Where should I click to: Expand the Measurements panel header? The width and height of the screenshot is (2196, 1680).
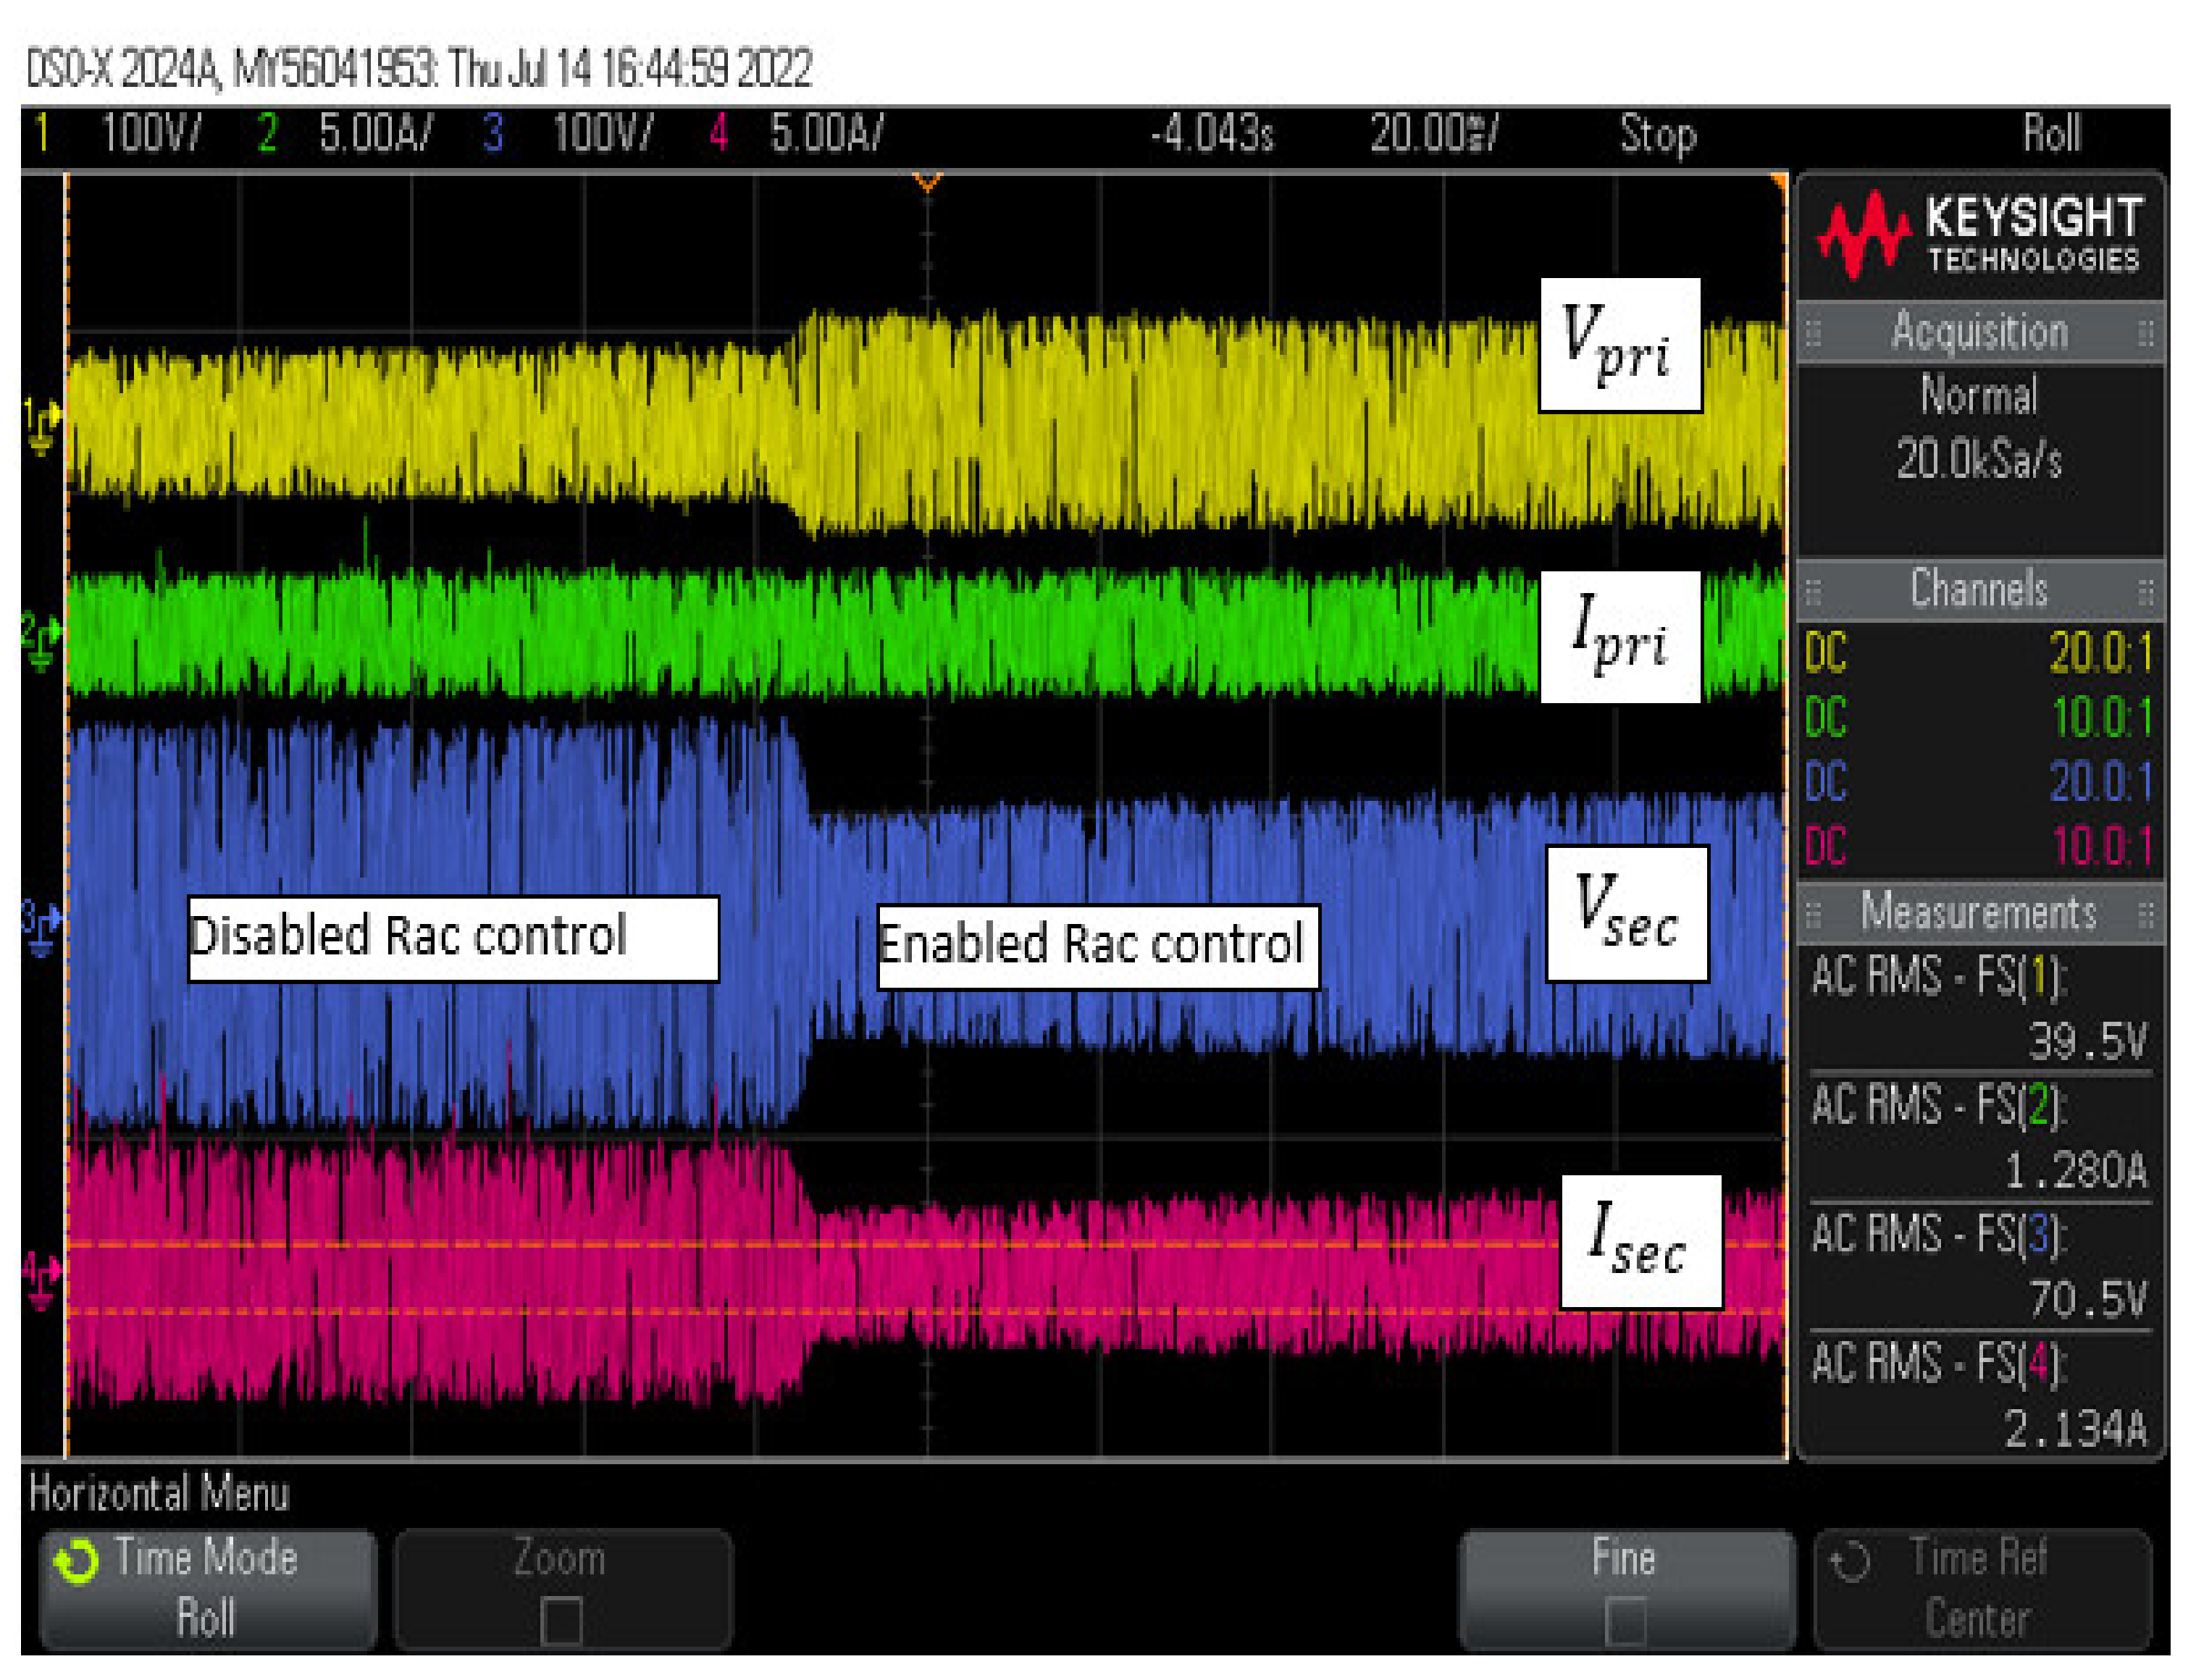point(1979,913)
